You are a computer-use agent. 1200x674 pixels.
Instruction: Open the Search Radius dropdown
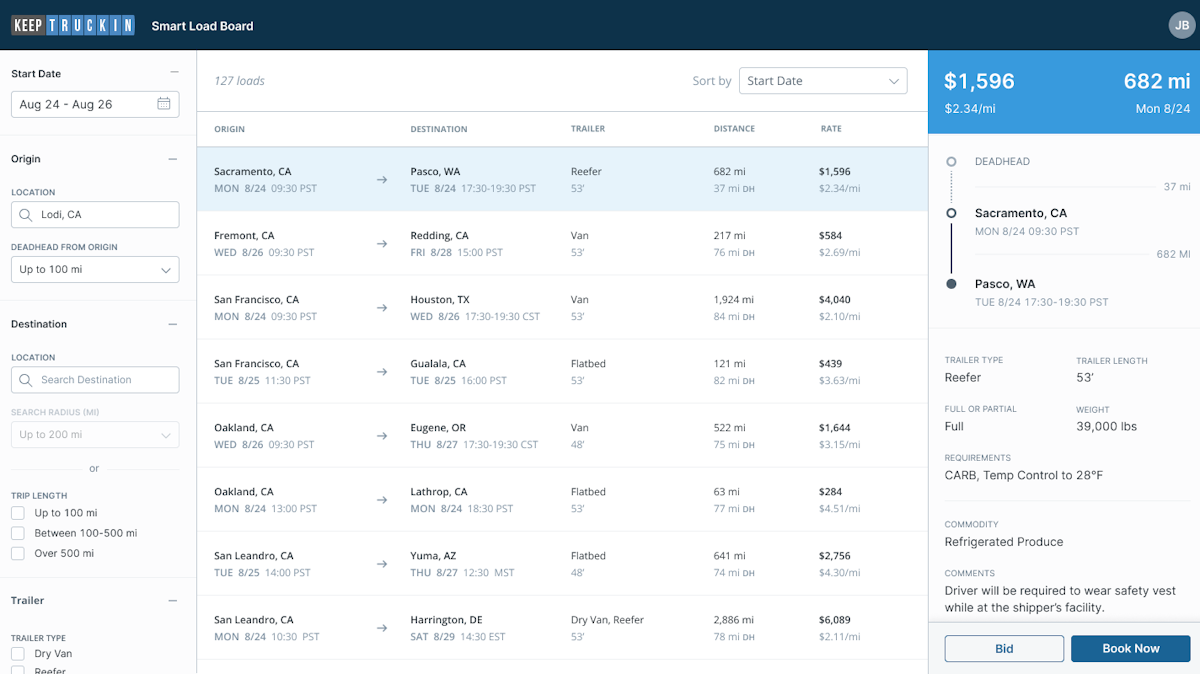pos(95,434)
